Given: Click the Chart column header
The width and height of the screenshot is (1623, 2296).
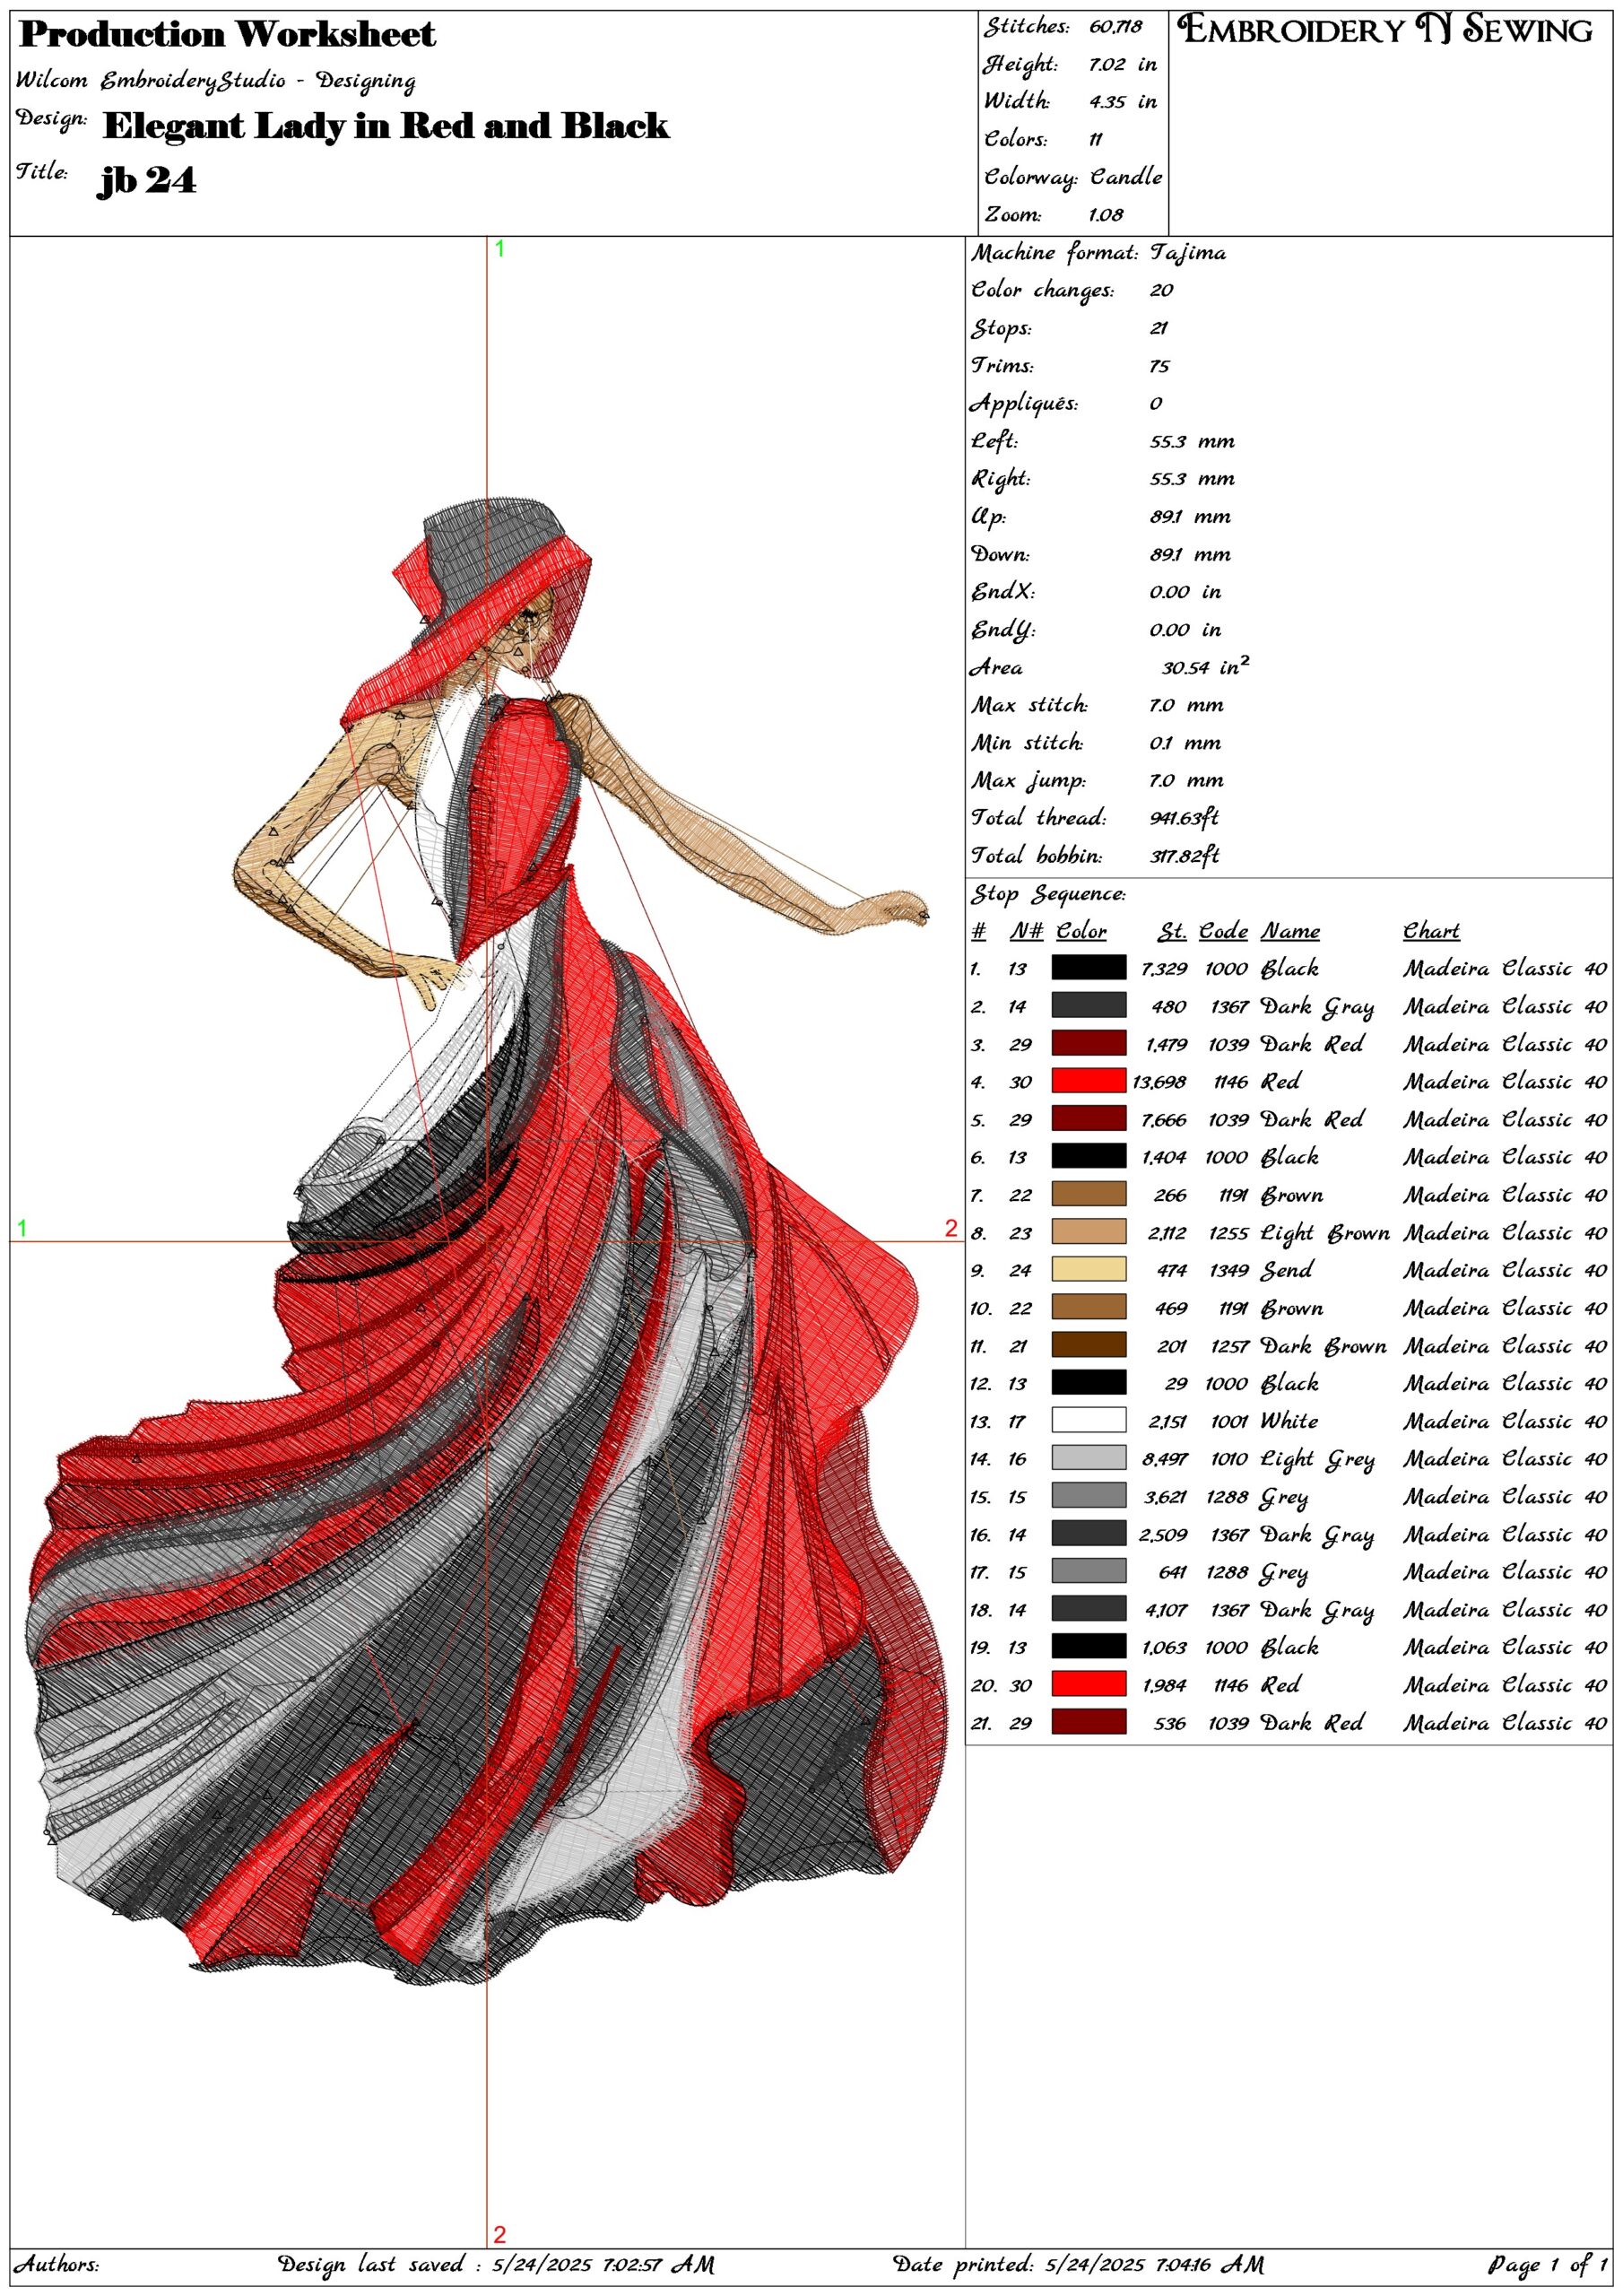Looking at the screenshot, I should (x=1431, y=932).
